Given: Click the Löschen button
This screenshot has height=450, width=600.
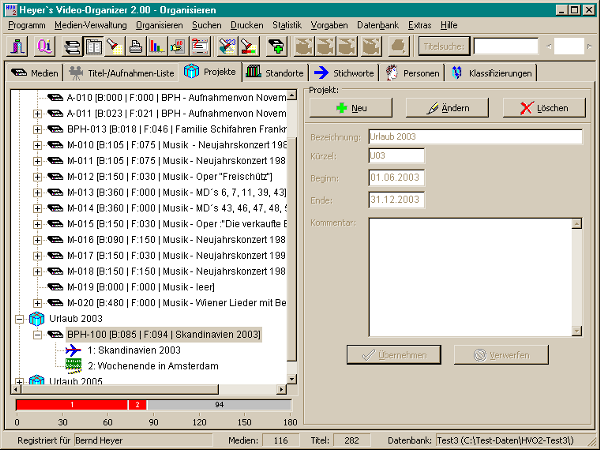Looking at the screenshot, I should tap(544, 108).
